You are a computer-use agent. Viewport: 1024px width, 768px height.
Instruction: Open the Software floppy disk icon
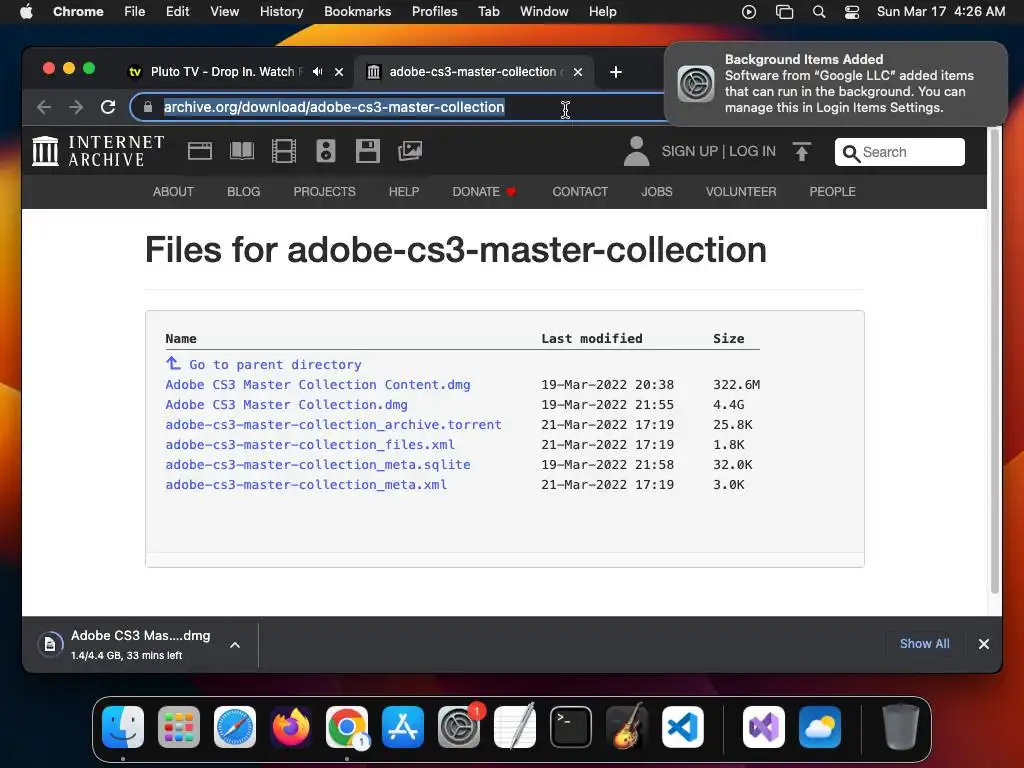(368, 152)
